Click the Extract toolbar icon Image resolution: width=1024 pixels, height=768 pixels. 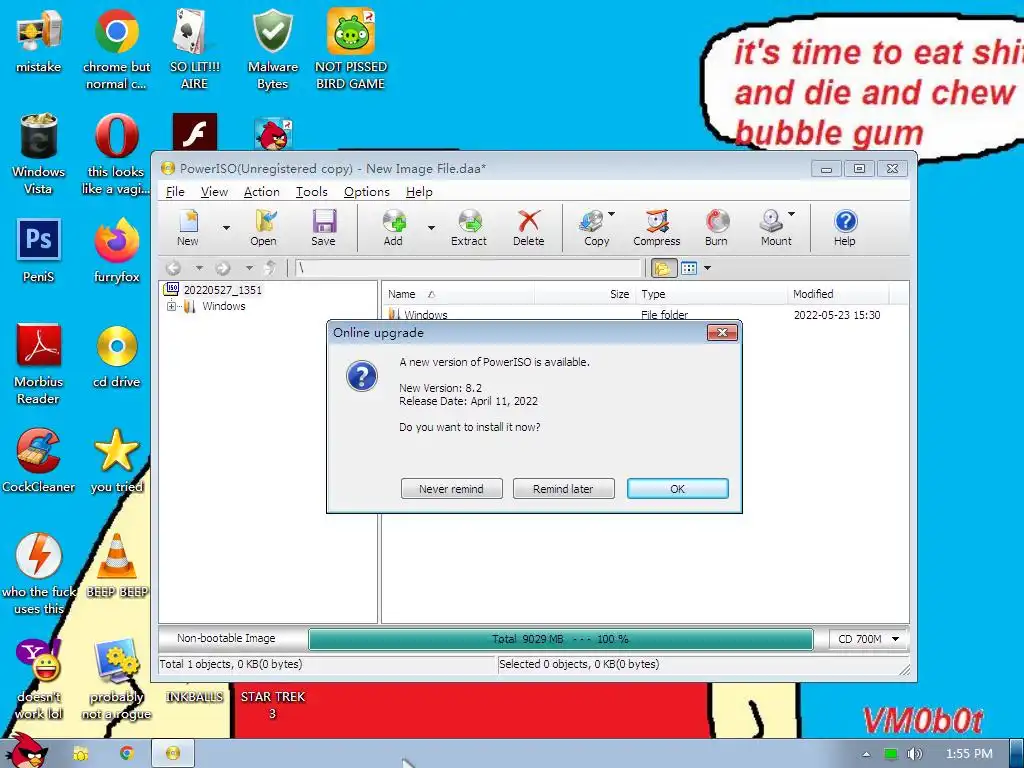tap(469, 227)
